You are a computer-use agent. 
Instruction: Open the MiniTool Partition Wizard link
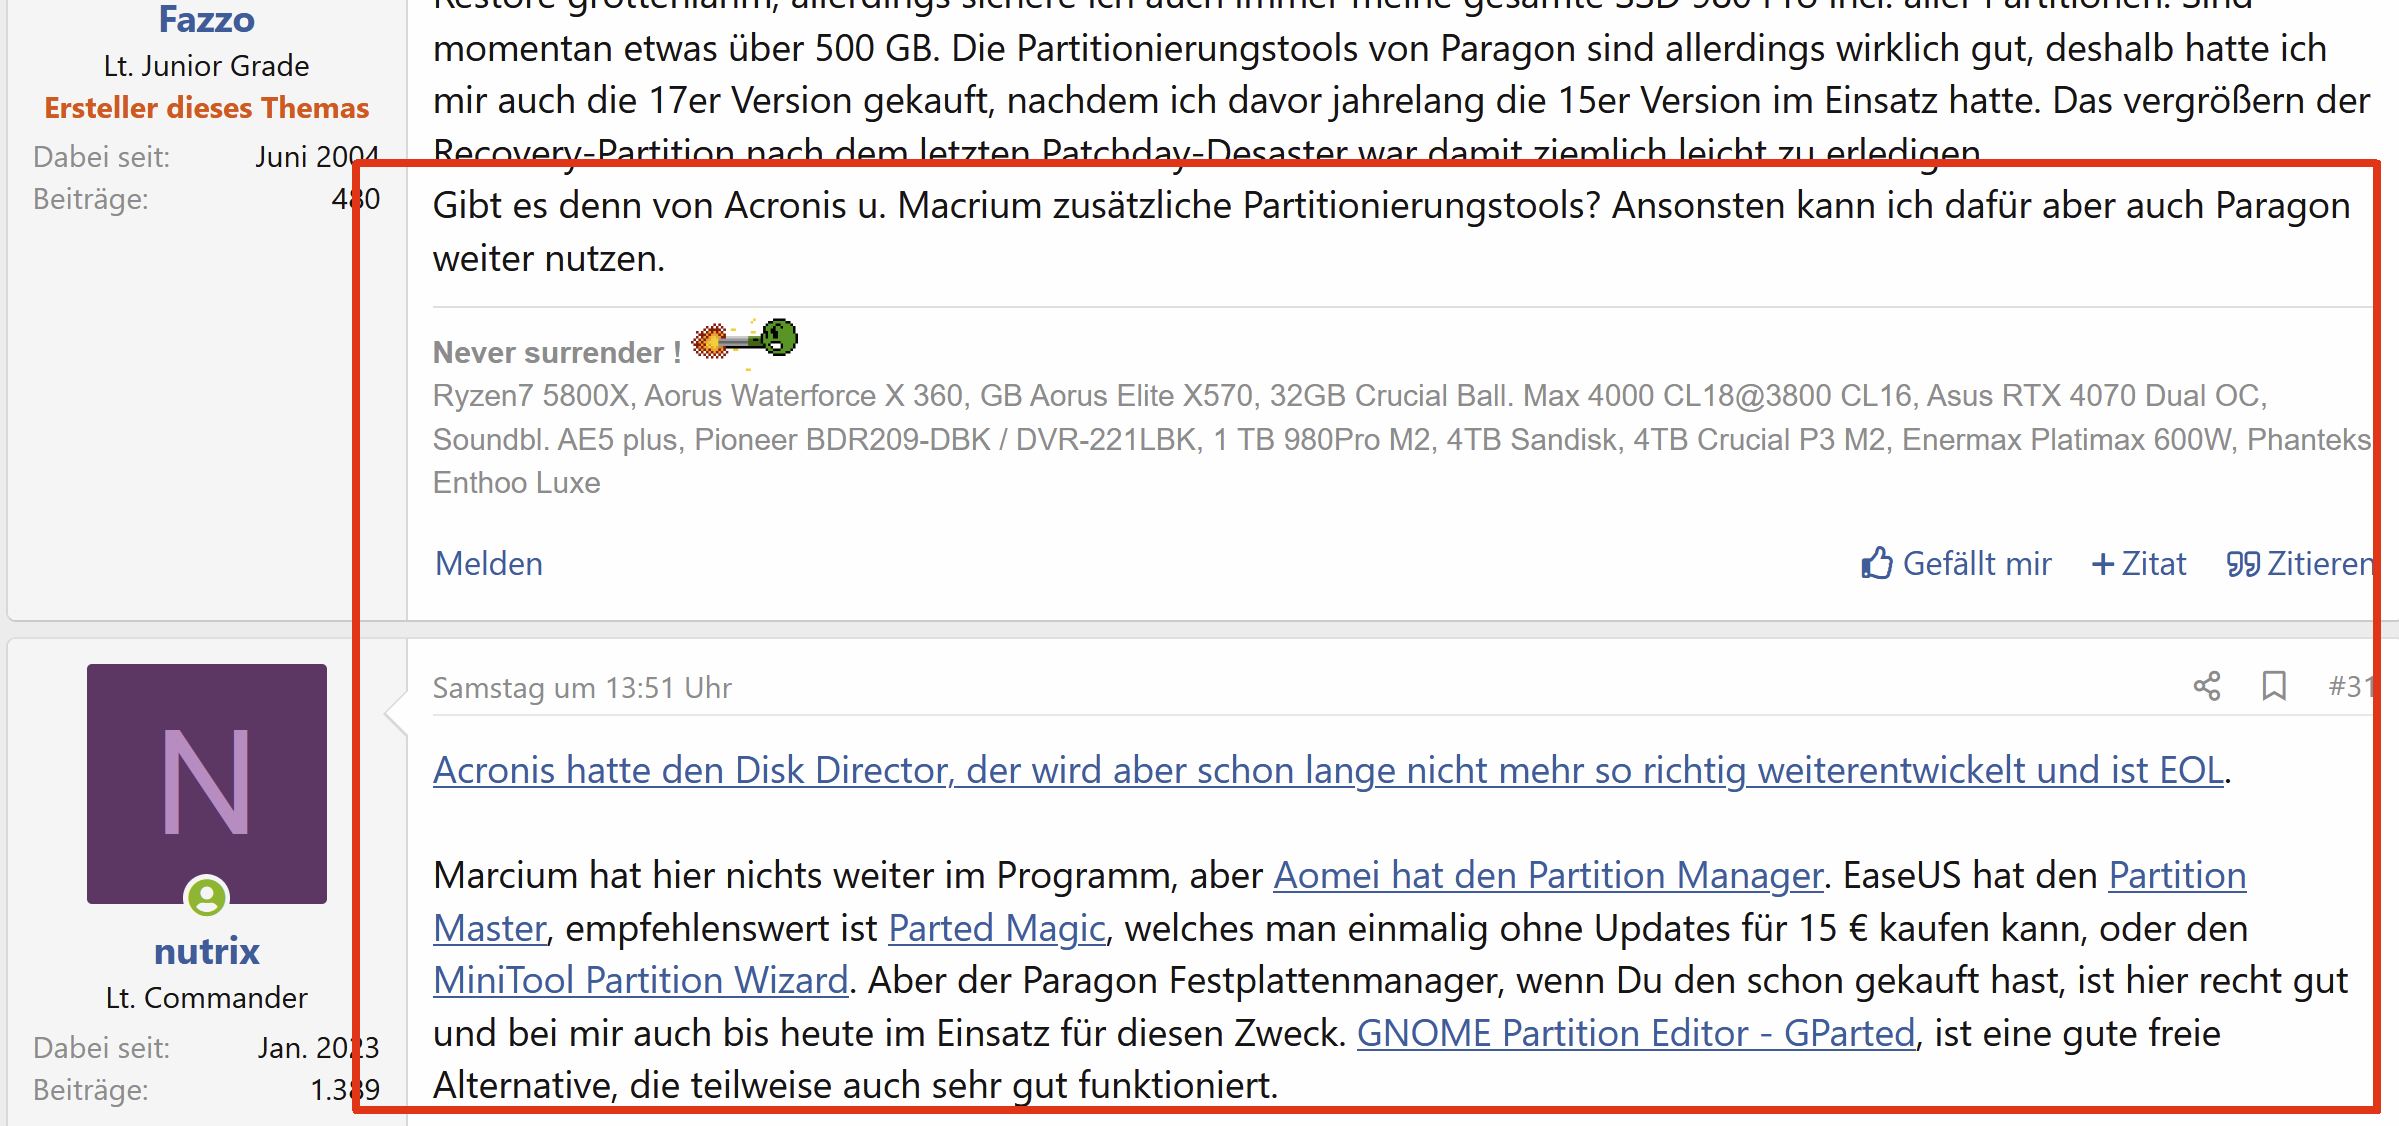pos(640,980)
